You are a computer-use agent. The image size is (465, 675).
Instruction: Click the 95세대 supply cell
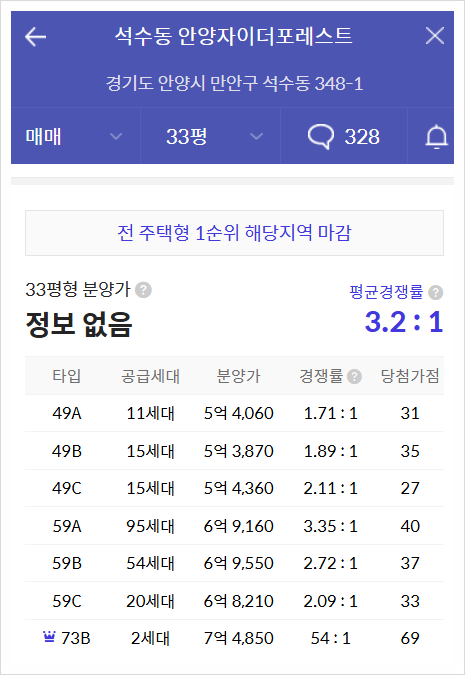pos(150,526)
